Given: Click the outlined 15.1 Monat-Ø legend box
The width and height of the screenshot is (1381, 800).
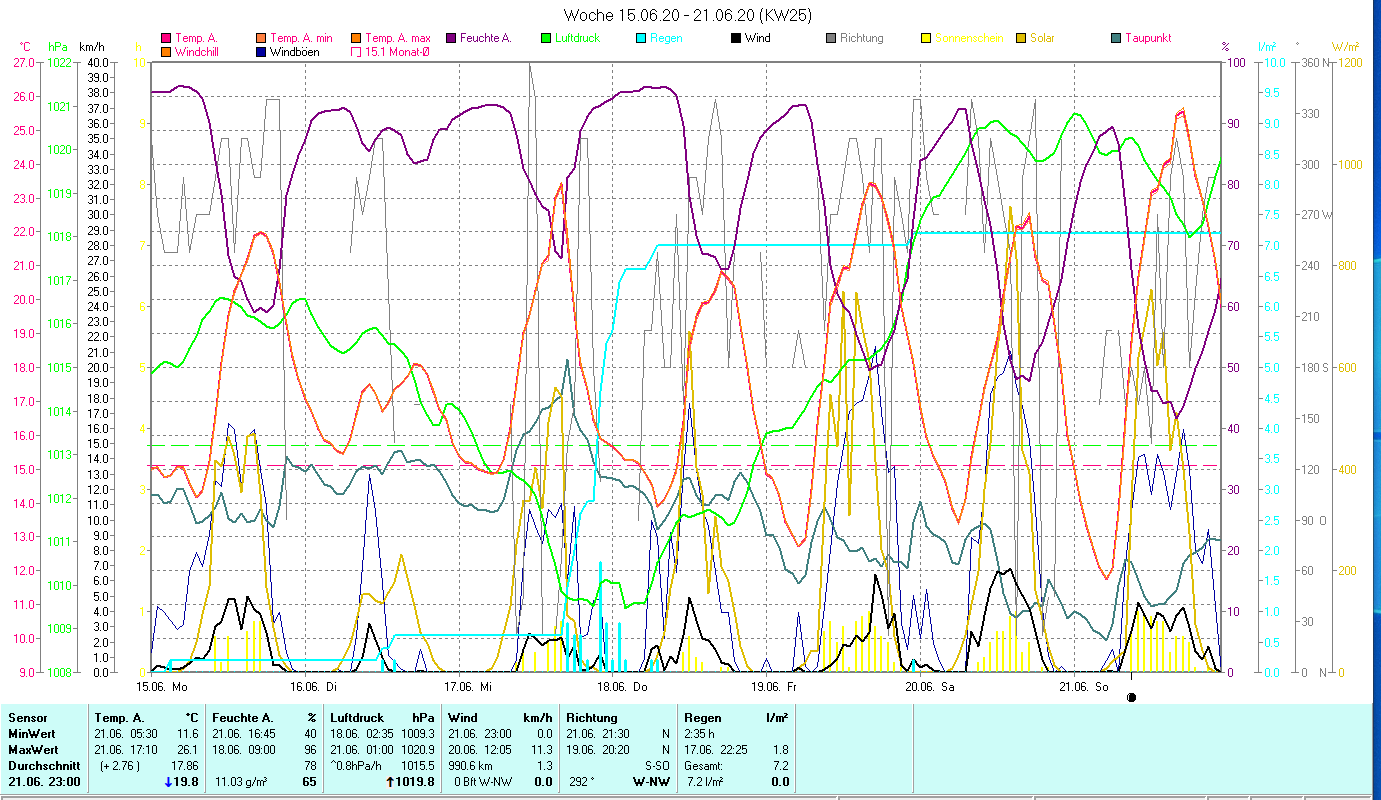Looking at the screenshot, I should 356,51.
